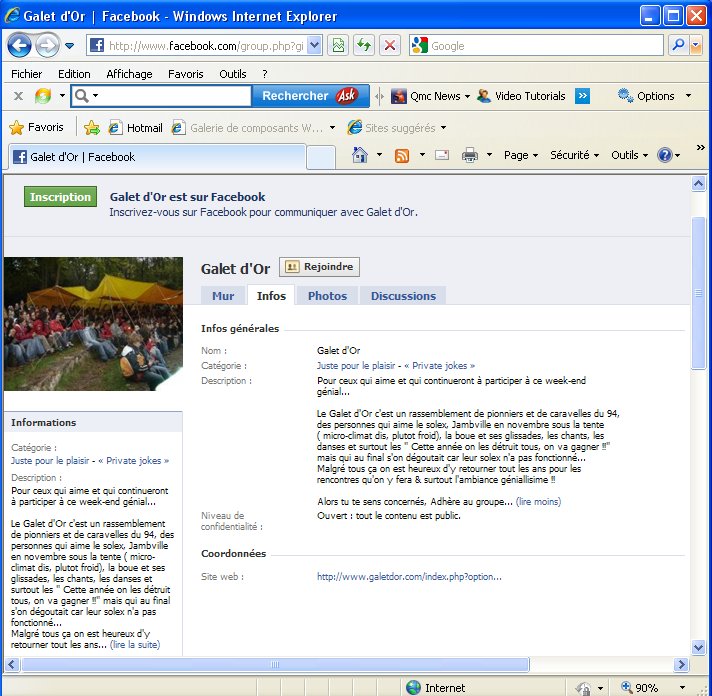712x696 pixels.
Task: Click the Rechercher Ask button
Action: 311,96
